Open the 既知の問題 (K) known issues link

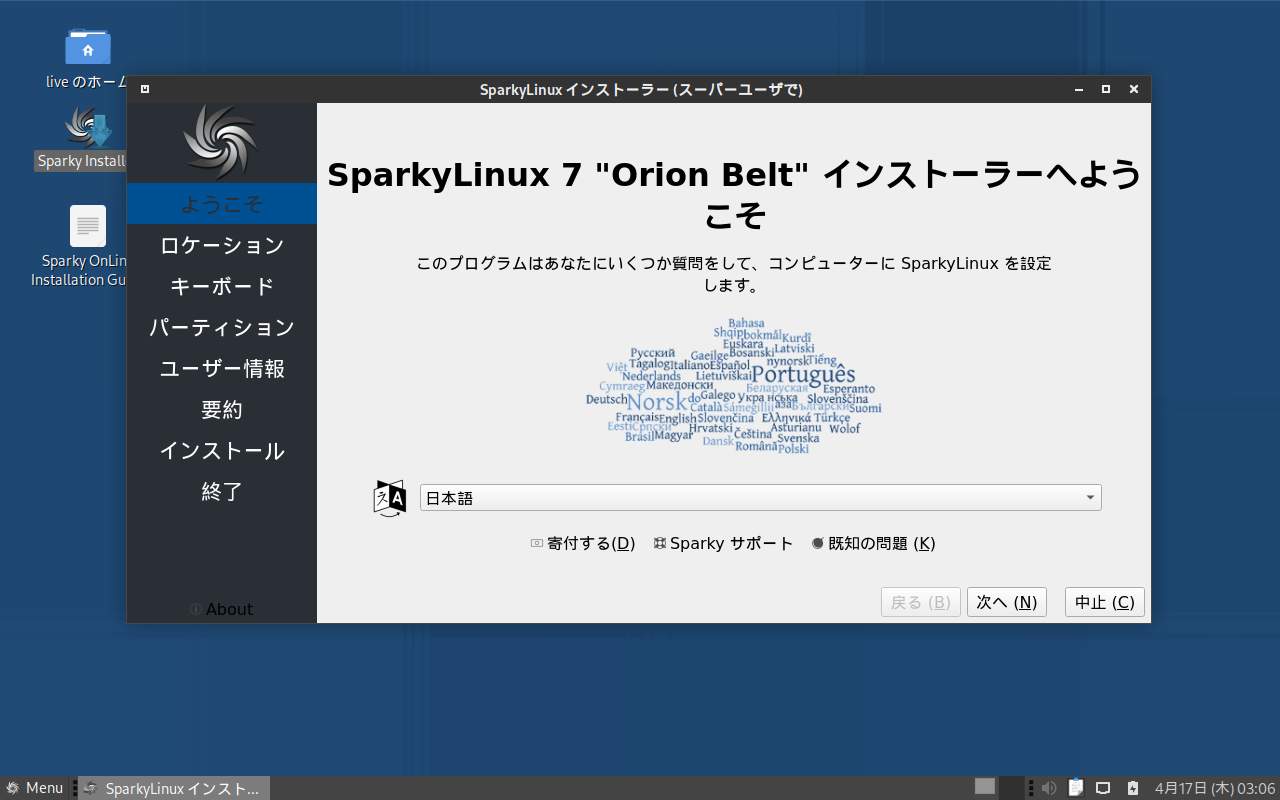pos(873,543)
